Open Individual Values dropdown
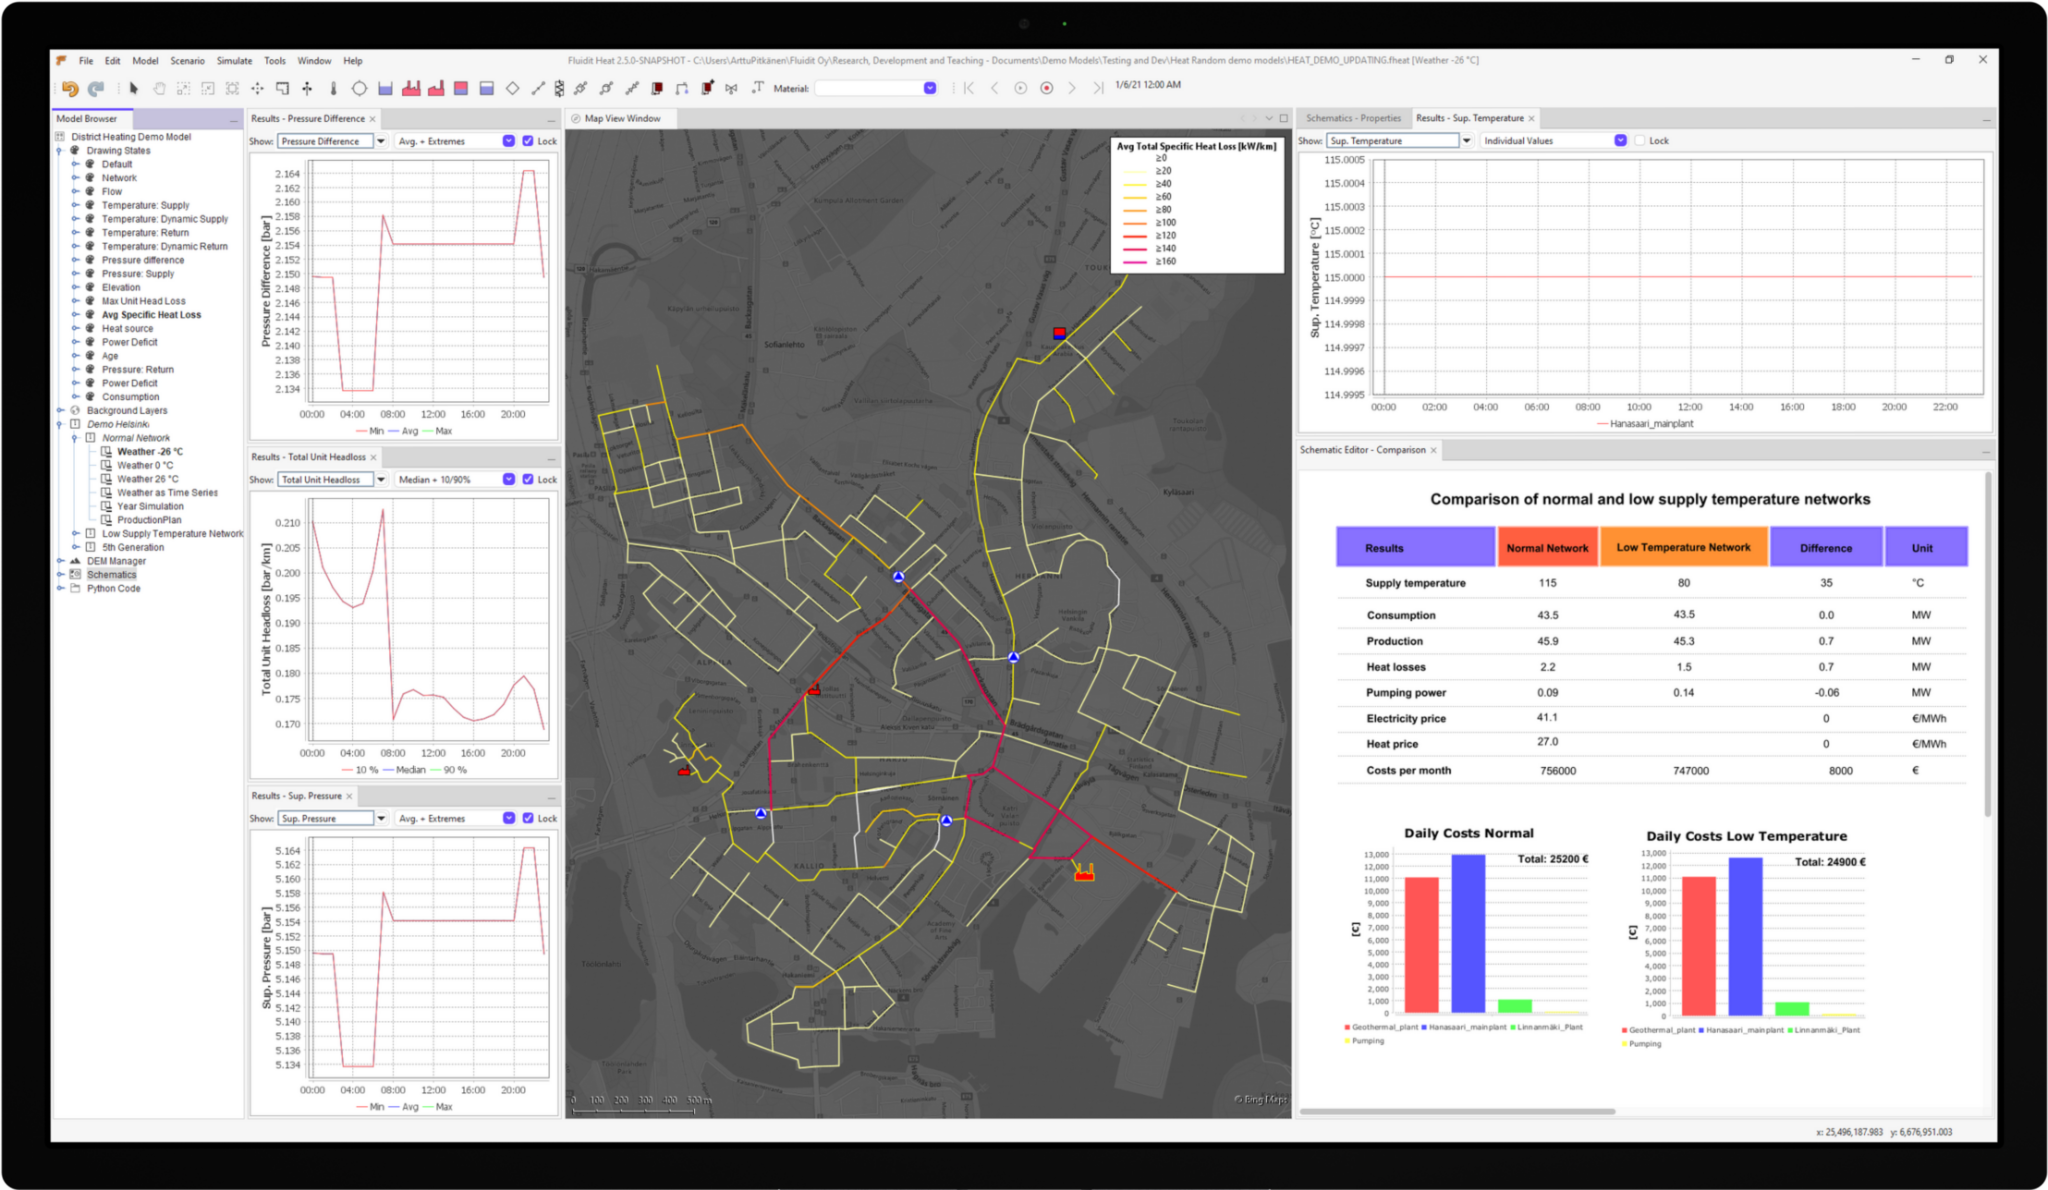2048x1190 pixels. 1619,141
